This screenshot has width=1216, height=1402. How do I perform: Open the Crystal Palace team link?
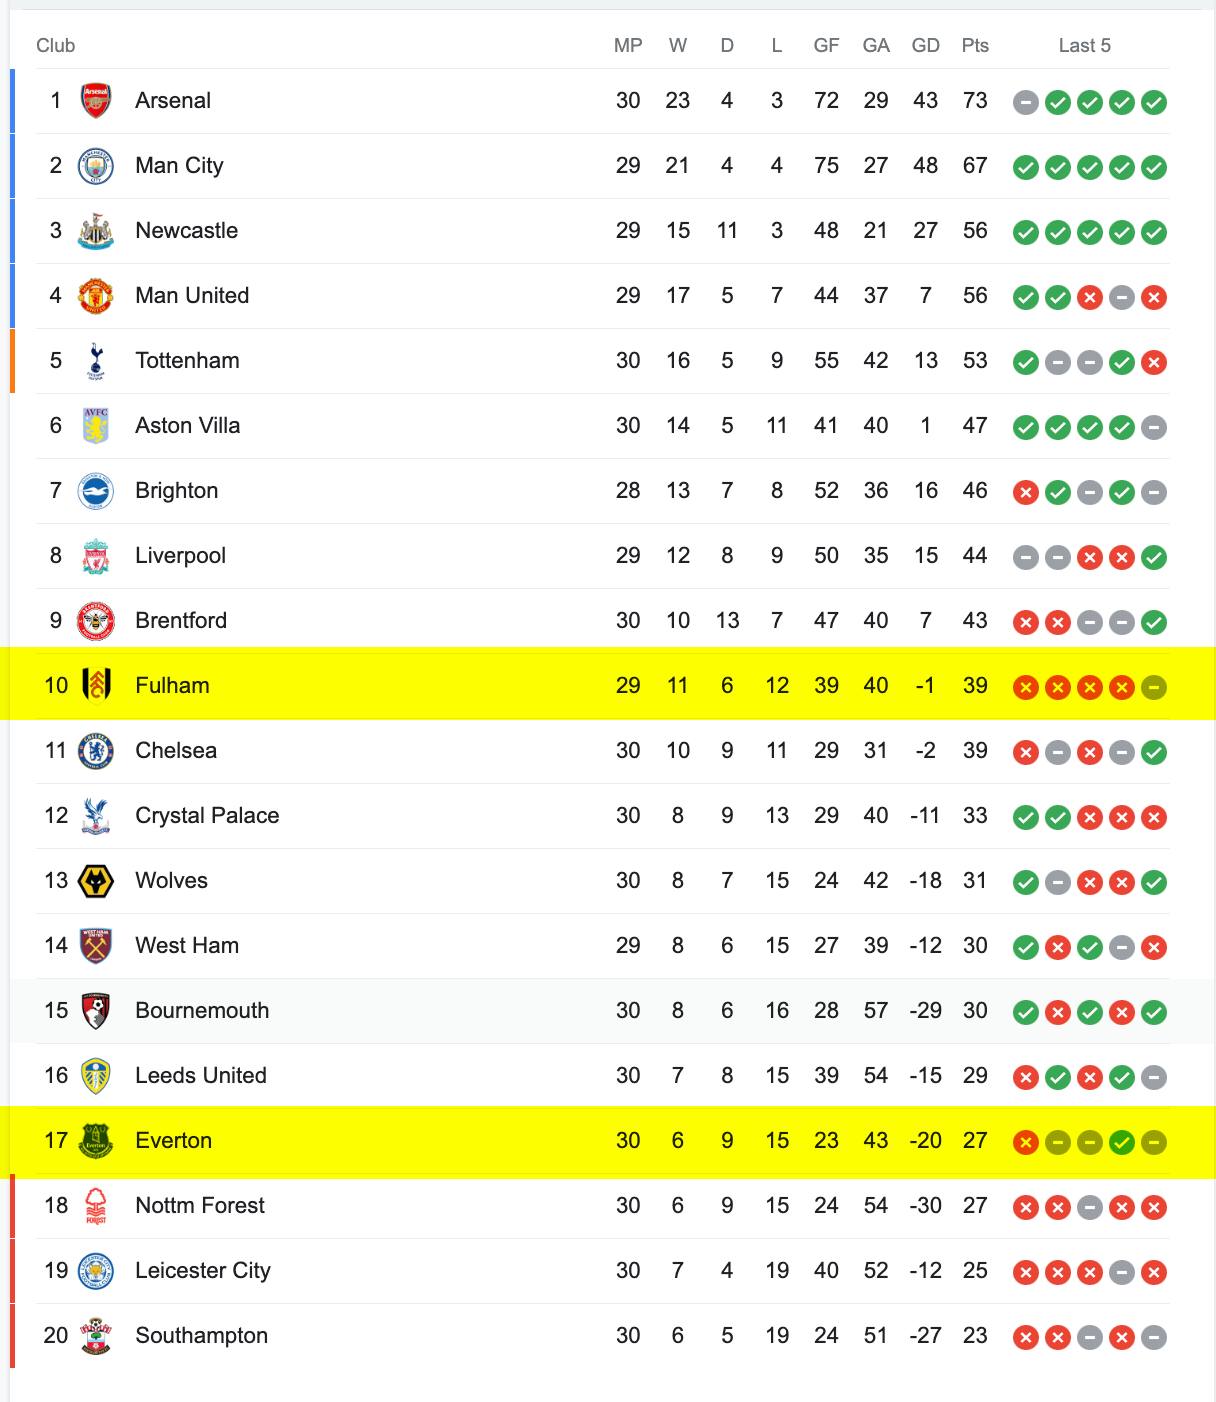pyautogui.click(x=207, y=816)
